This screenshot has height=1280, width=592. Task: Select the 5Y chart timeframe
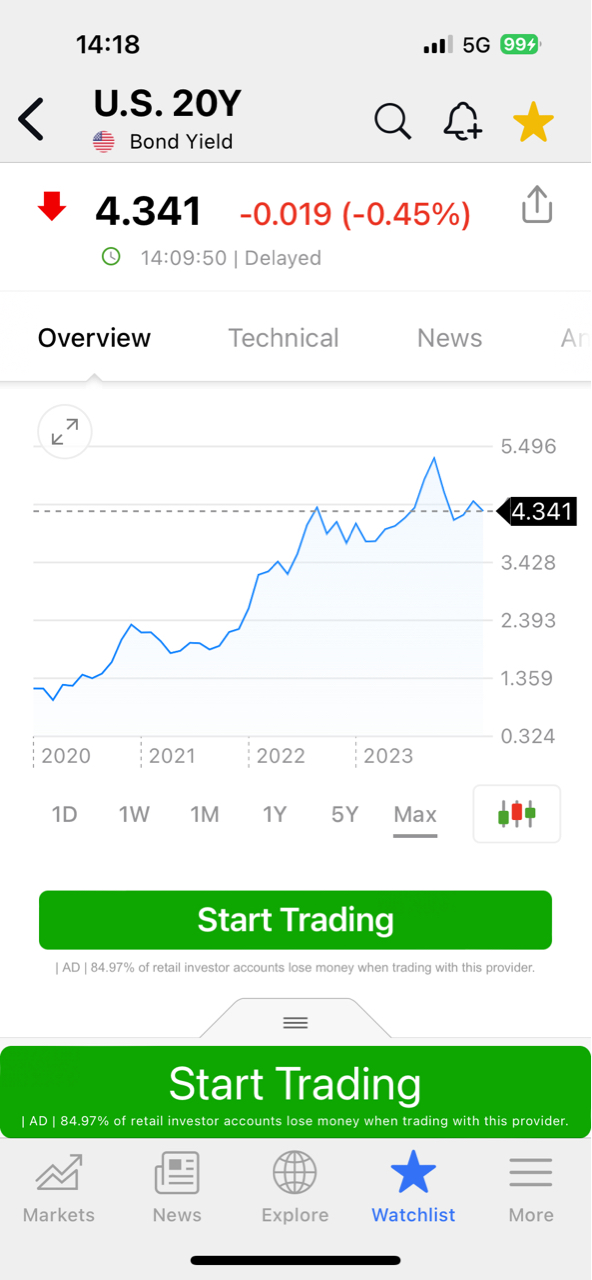tap(344, 814)
